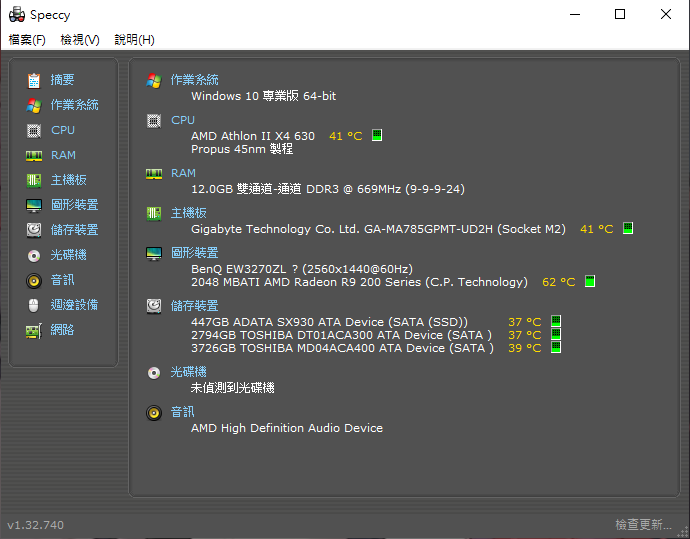This screenshot has height=539, width=690.
Task: Open the 音訊 heading link in summary
Action: pyautogui.click(x=183, y=412)
